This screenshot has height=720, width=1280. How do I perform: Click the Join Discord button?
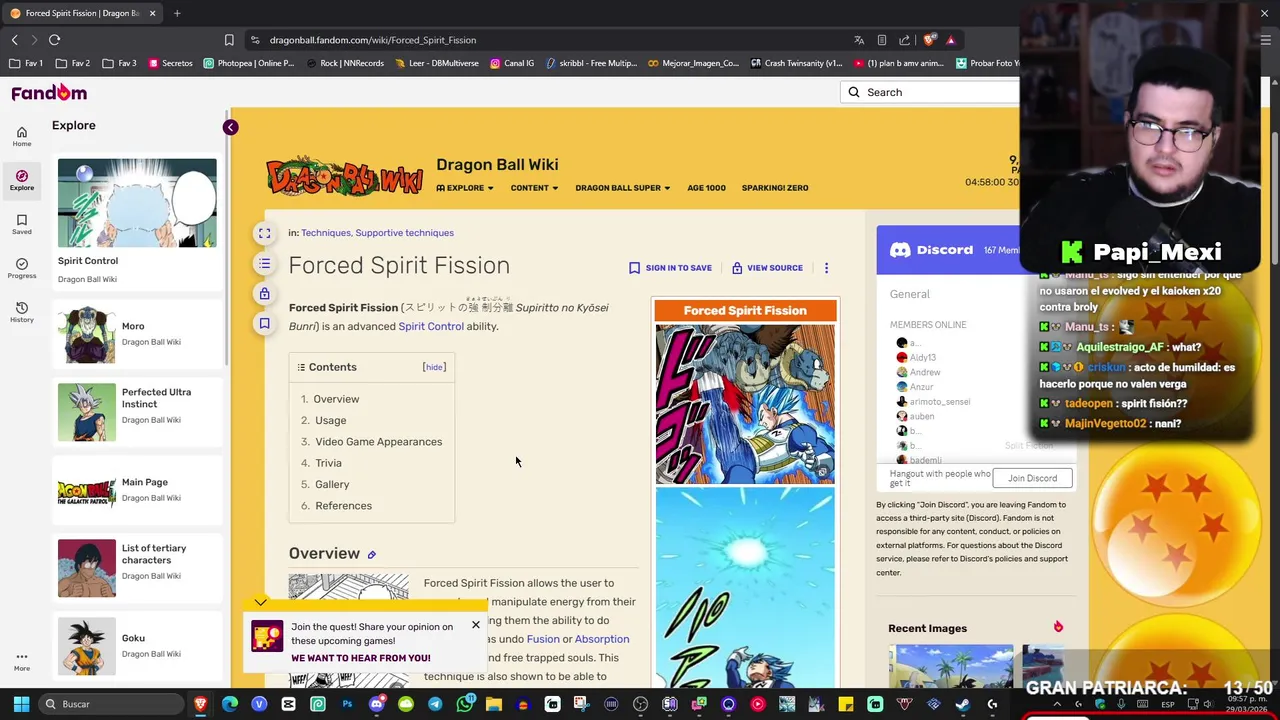[x=1032, y=478]
